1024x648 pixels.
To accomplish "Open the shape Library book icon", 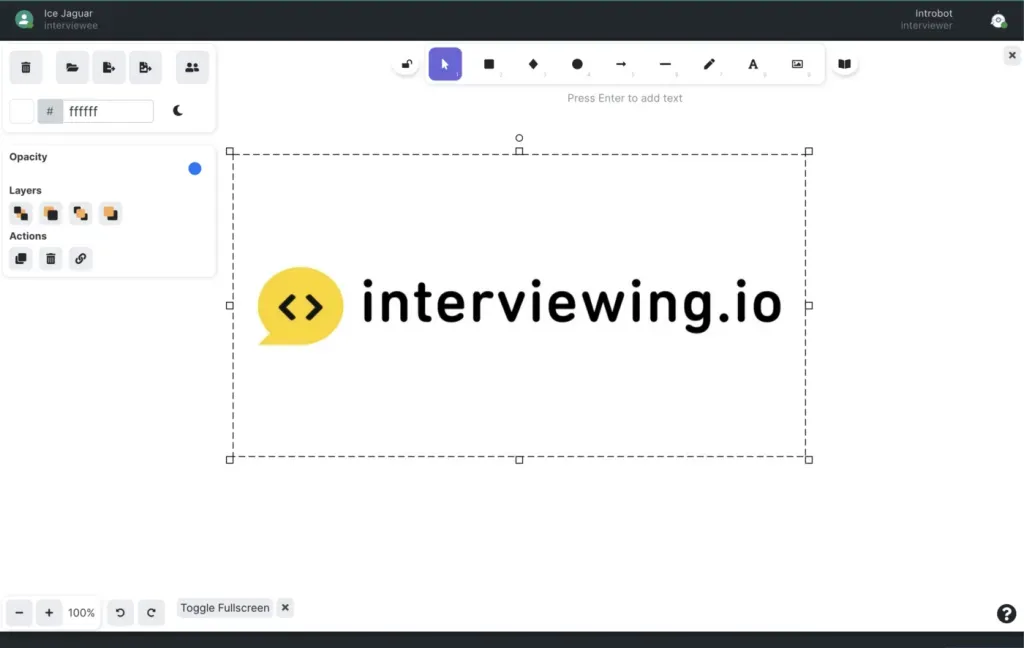I will coord(844,64).
